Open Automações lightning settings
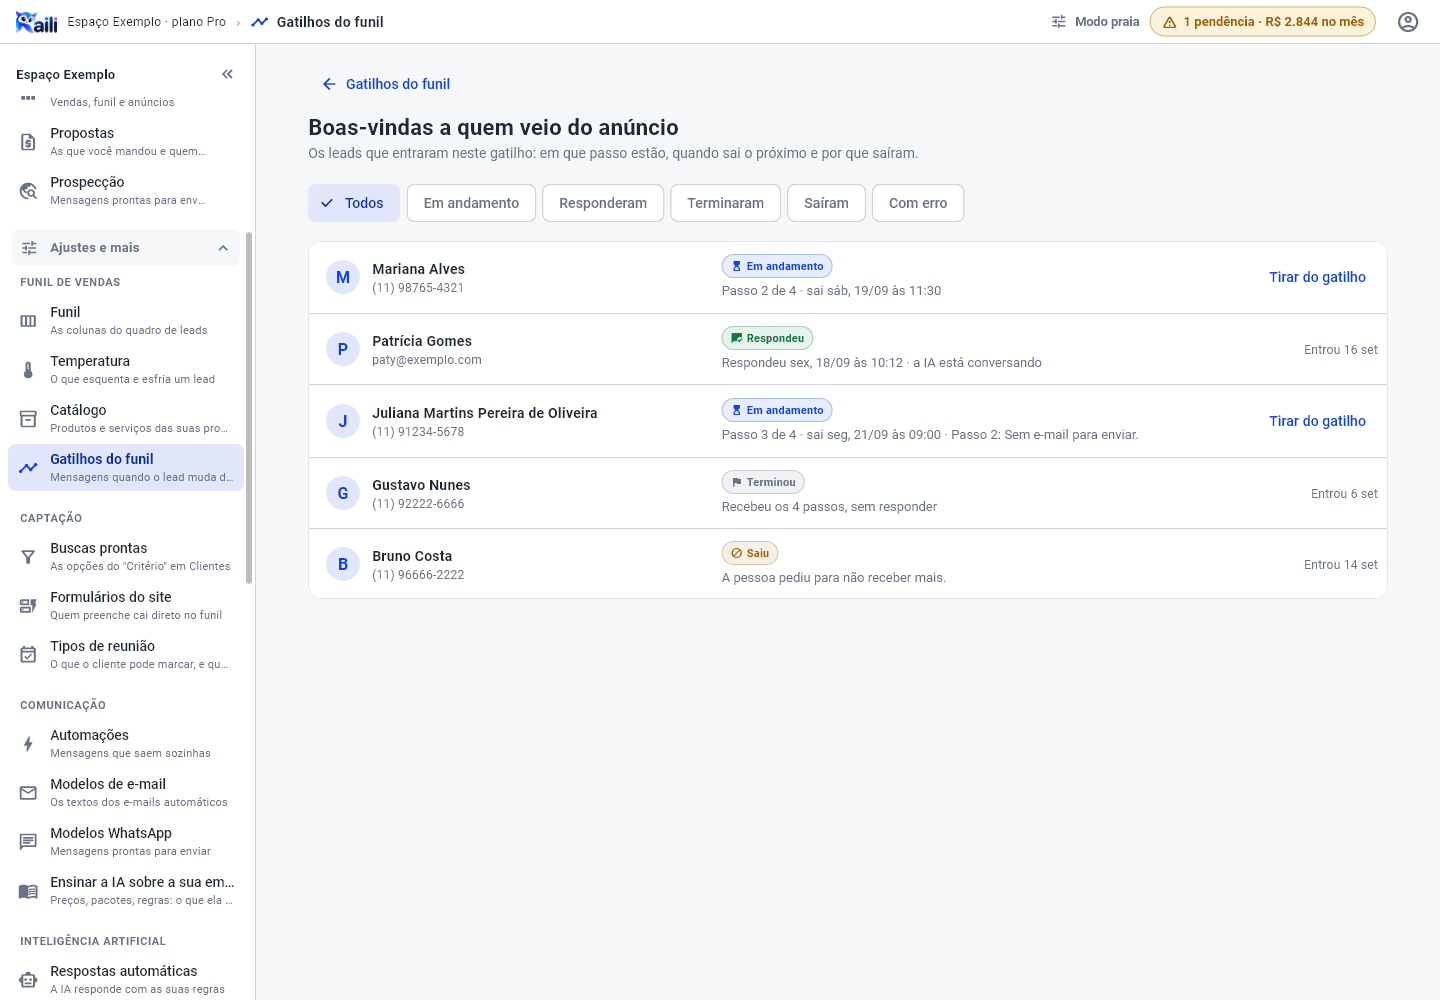Viewport: 1440px width, 1000px height. 126,743
